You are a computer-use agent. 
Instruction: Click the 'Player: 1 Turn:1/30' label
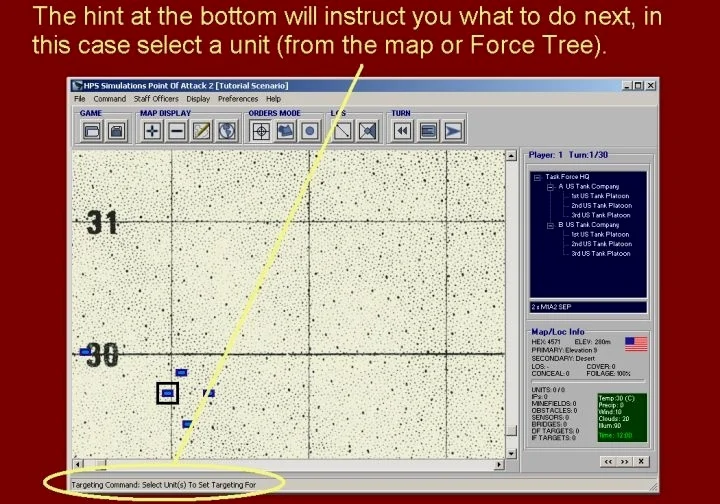point(568,155)
